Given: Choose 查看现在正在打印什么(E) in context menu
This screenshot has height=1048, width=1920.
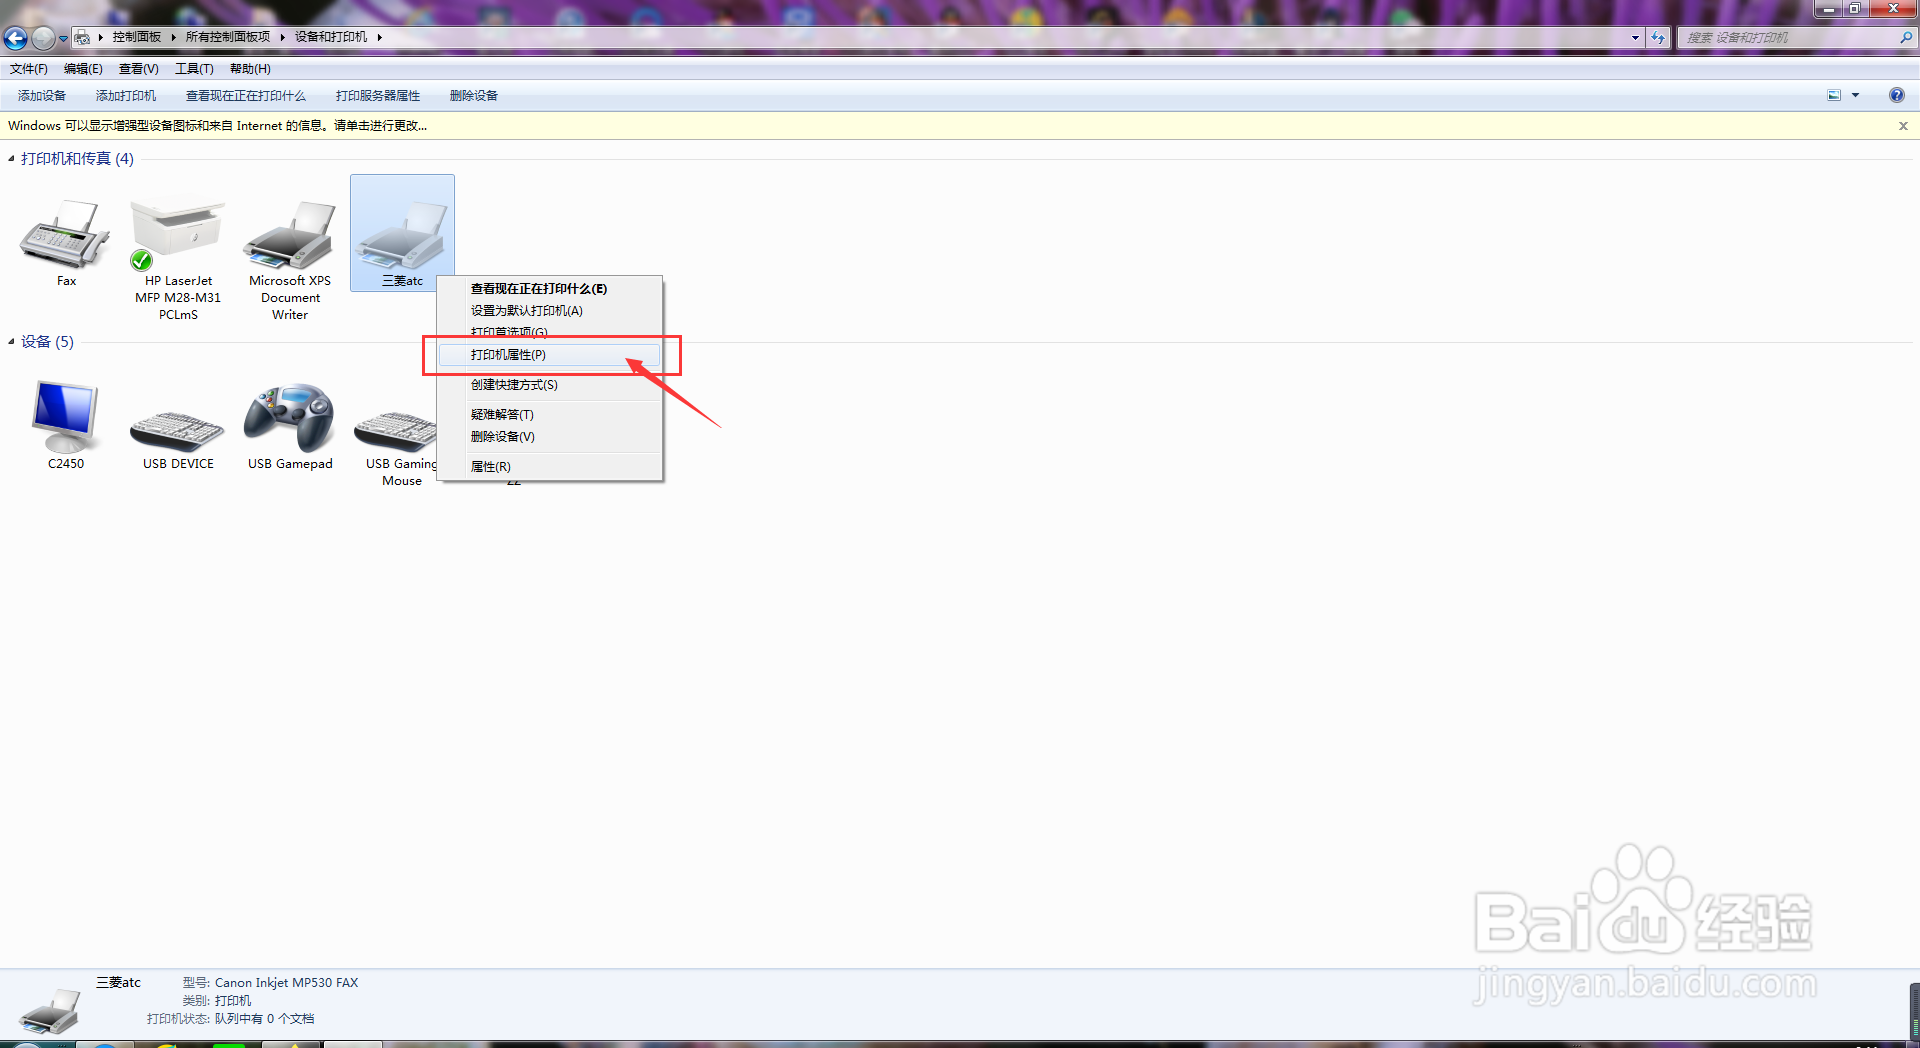Looking at the screenshot, I should coord(550,289).
